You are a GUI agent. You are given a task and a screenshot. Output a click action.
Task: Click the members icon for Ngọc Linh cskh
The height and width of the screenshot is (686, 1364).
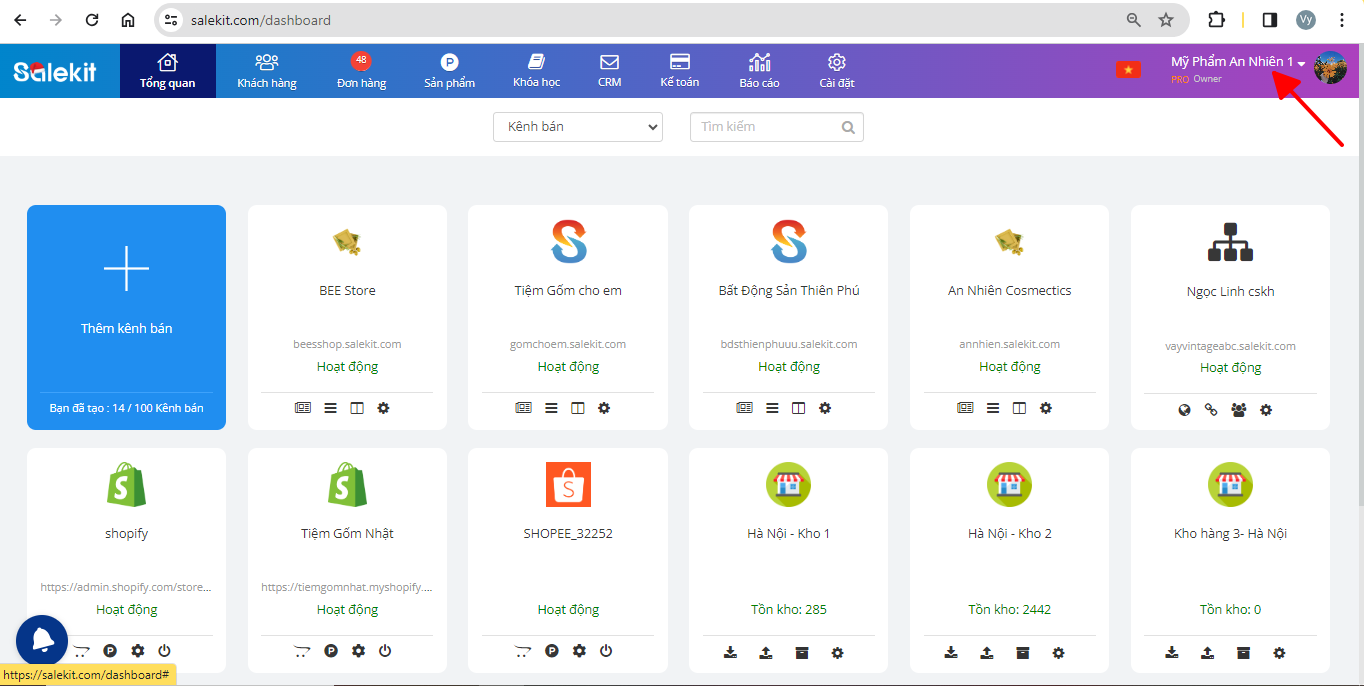(x=1238, y=410)
